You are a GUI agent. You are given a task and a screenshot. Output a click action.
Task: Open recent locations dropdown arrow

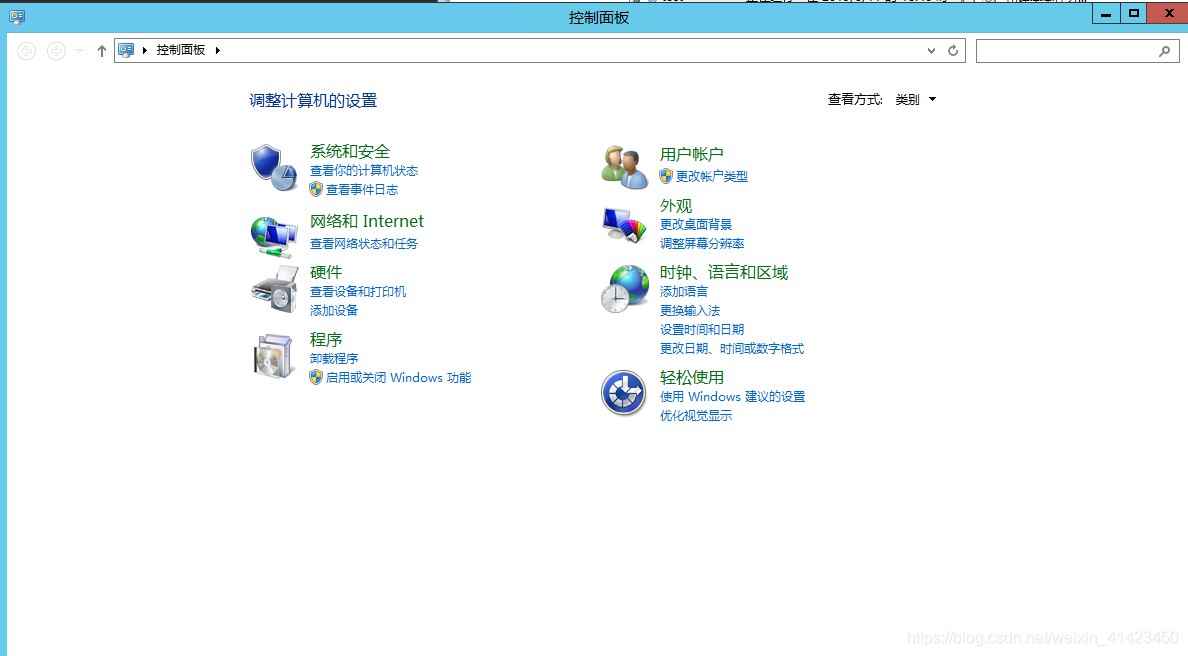80,51
